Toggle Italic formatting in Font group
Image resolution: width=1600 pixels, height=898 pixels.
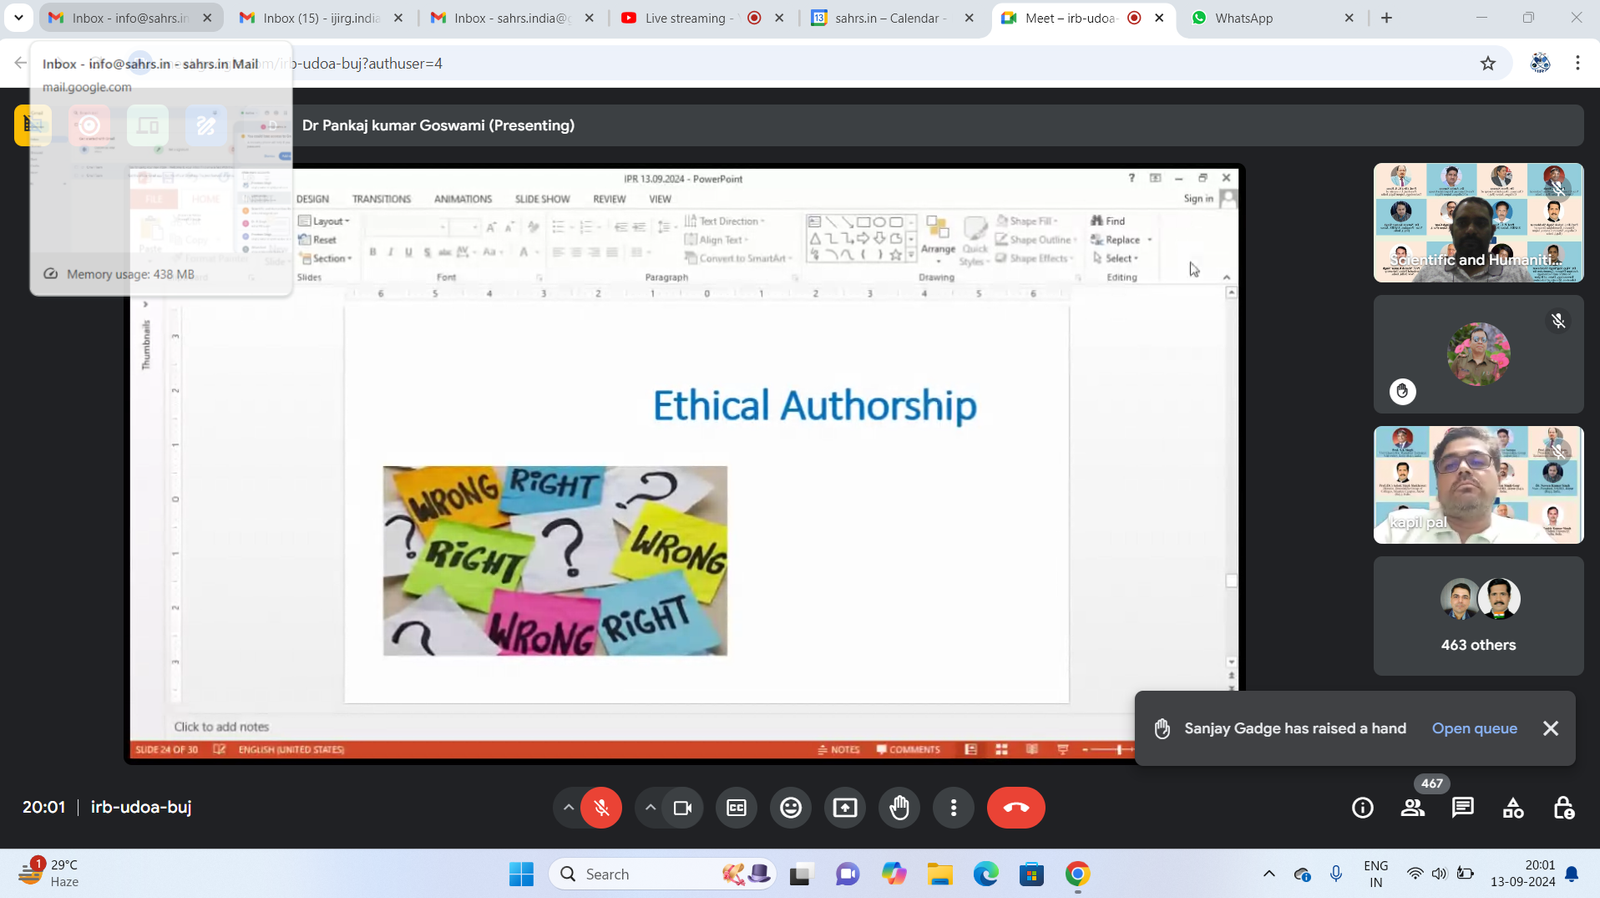tap(390, 252)
